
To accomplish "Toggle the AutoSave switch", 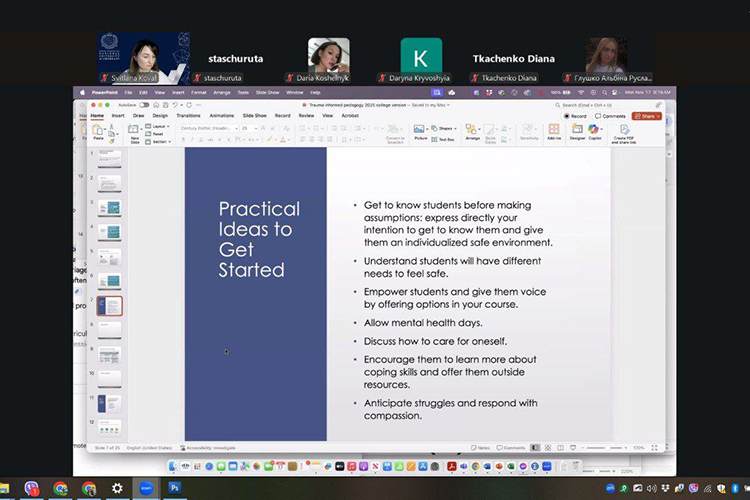I will pos(144,104).
